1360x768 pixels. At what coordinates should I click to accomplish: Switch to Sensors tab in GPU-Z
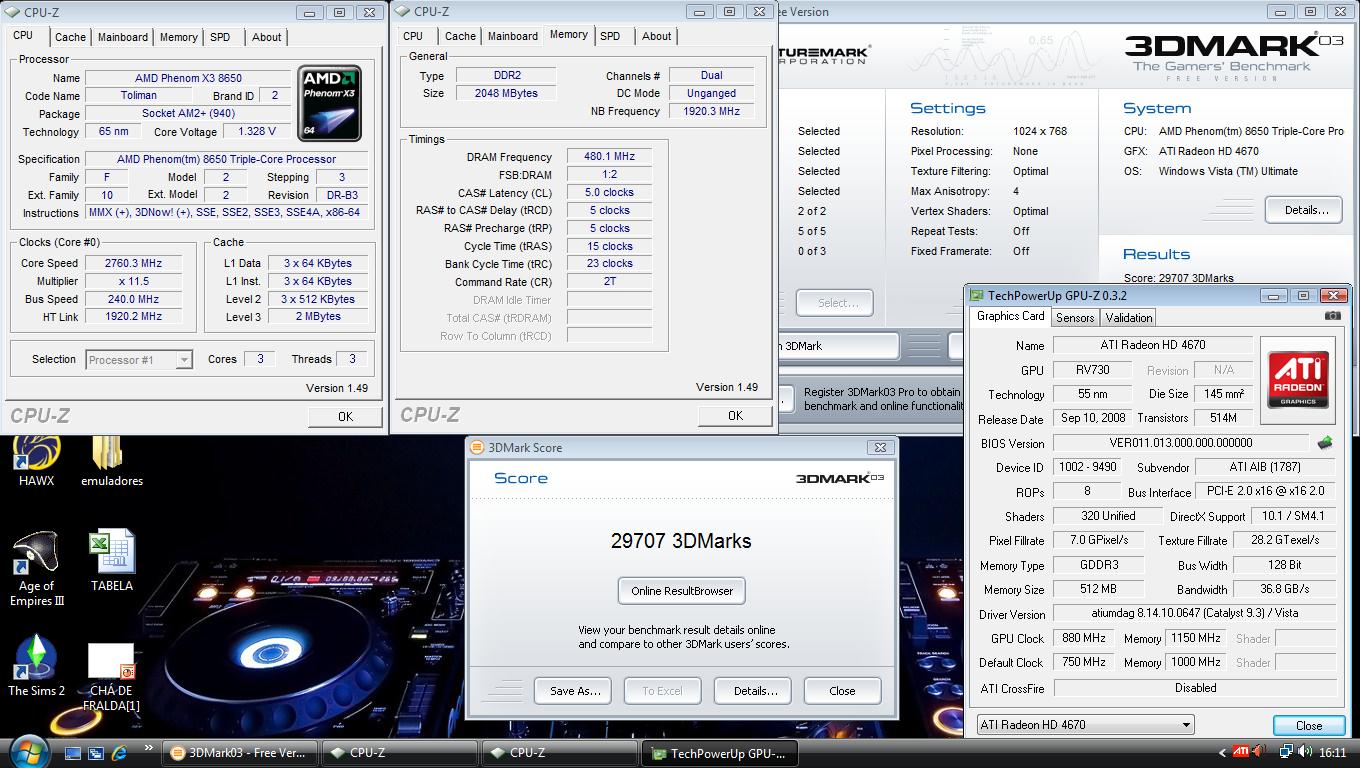pos(1075,318)
